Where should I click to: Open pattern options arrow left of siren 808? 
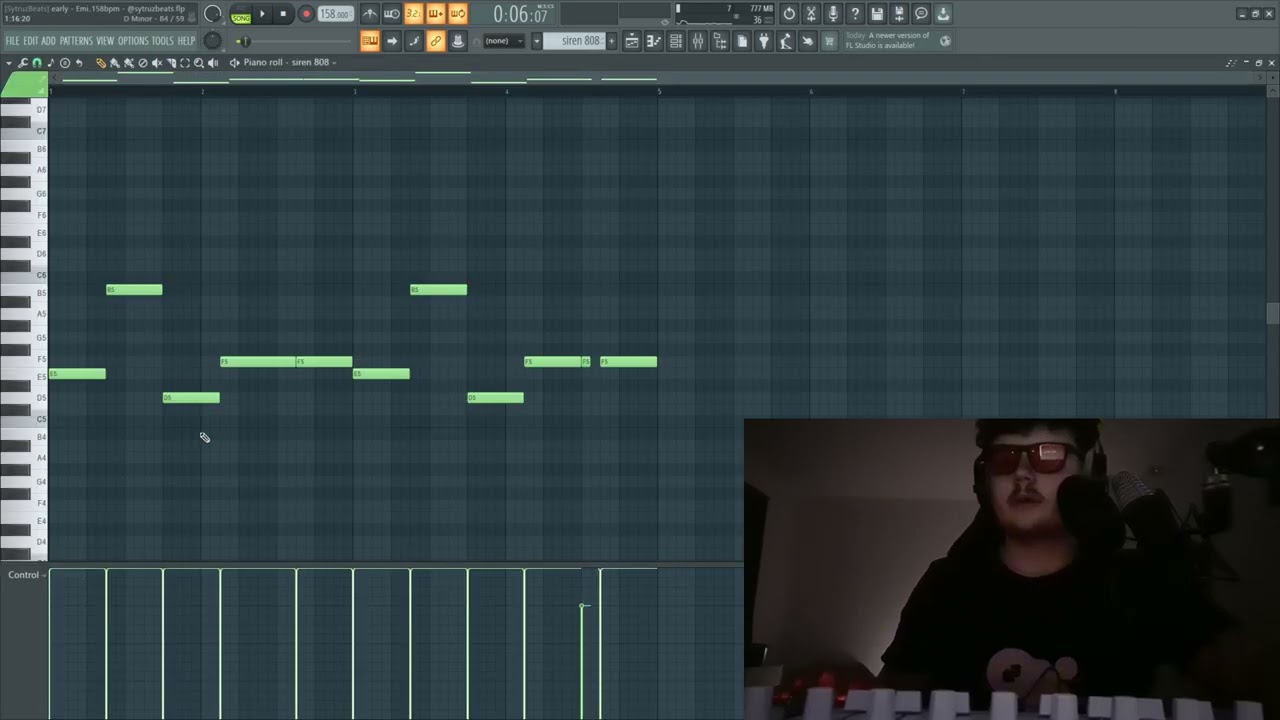tap(536, 41)
